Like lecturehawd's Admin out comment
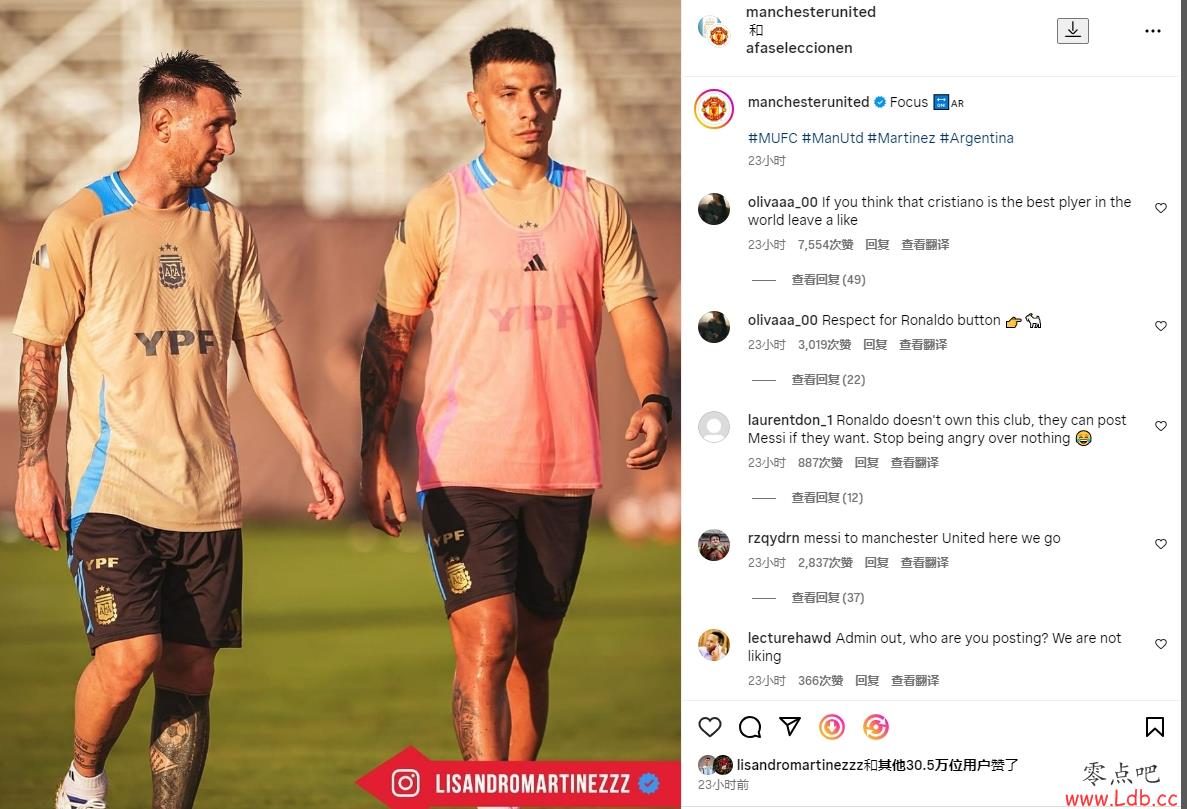Screen dimensions: 1187x809 pyautogui.click(x=1161, y=643)
